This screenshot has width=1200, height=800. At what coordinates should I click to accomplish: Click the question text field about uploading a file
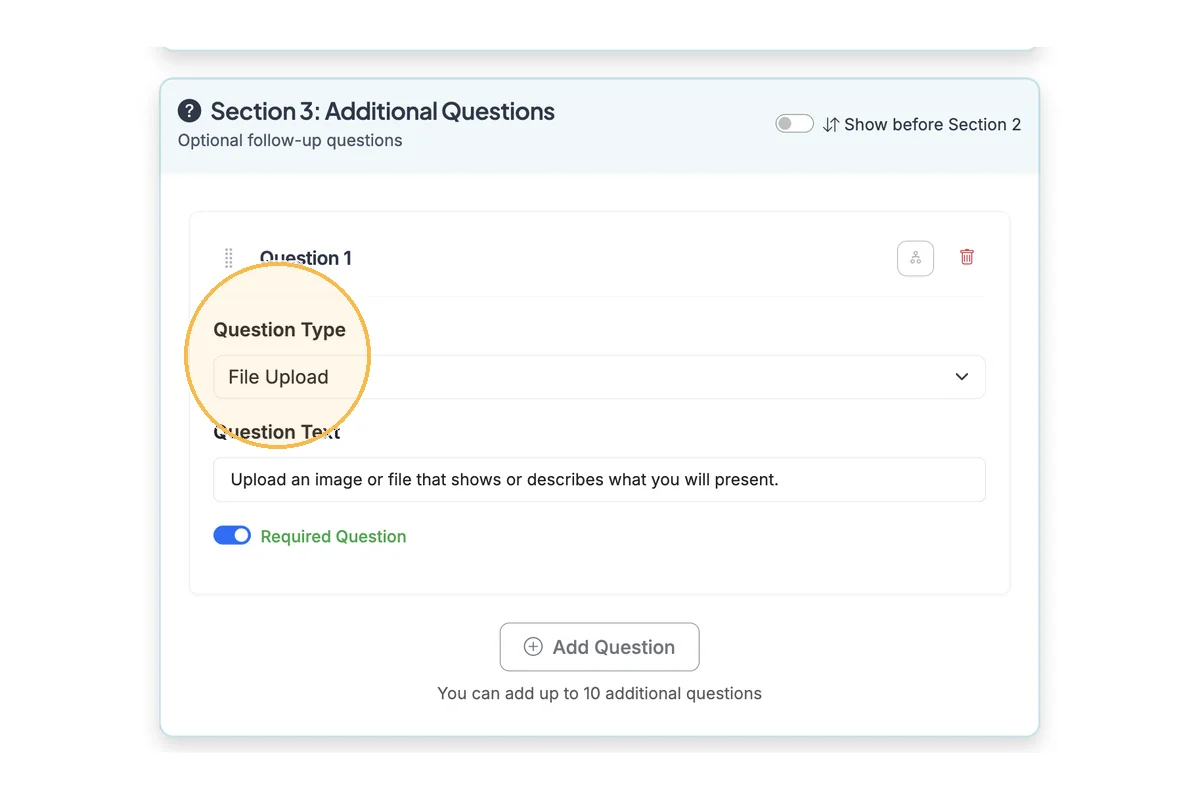tap(598, 480)
